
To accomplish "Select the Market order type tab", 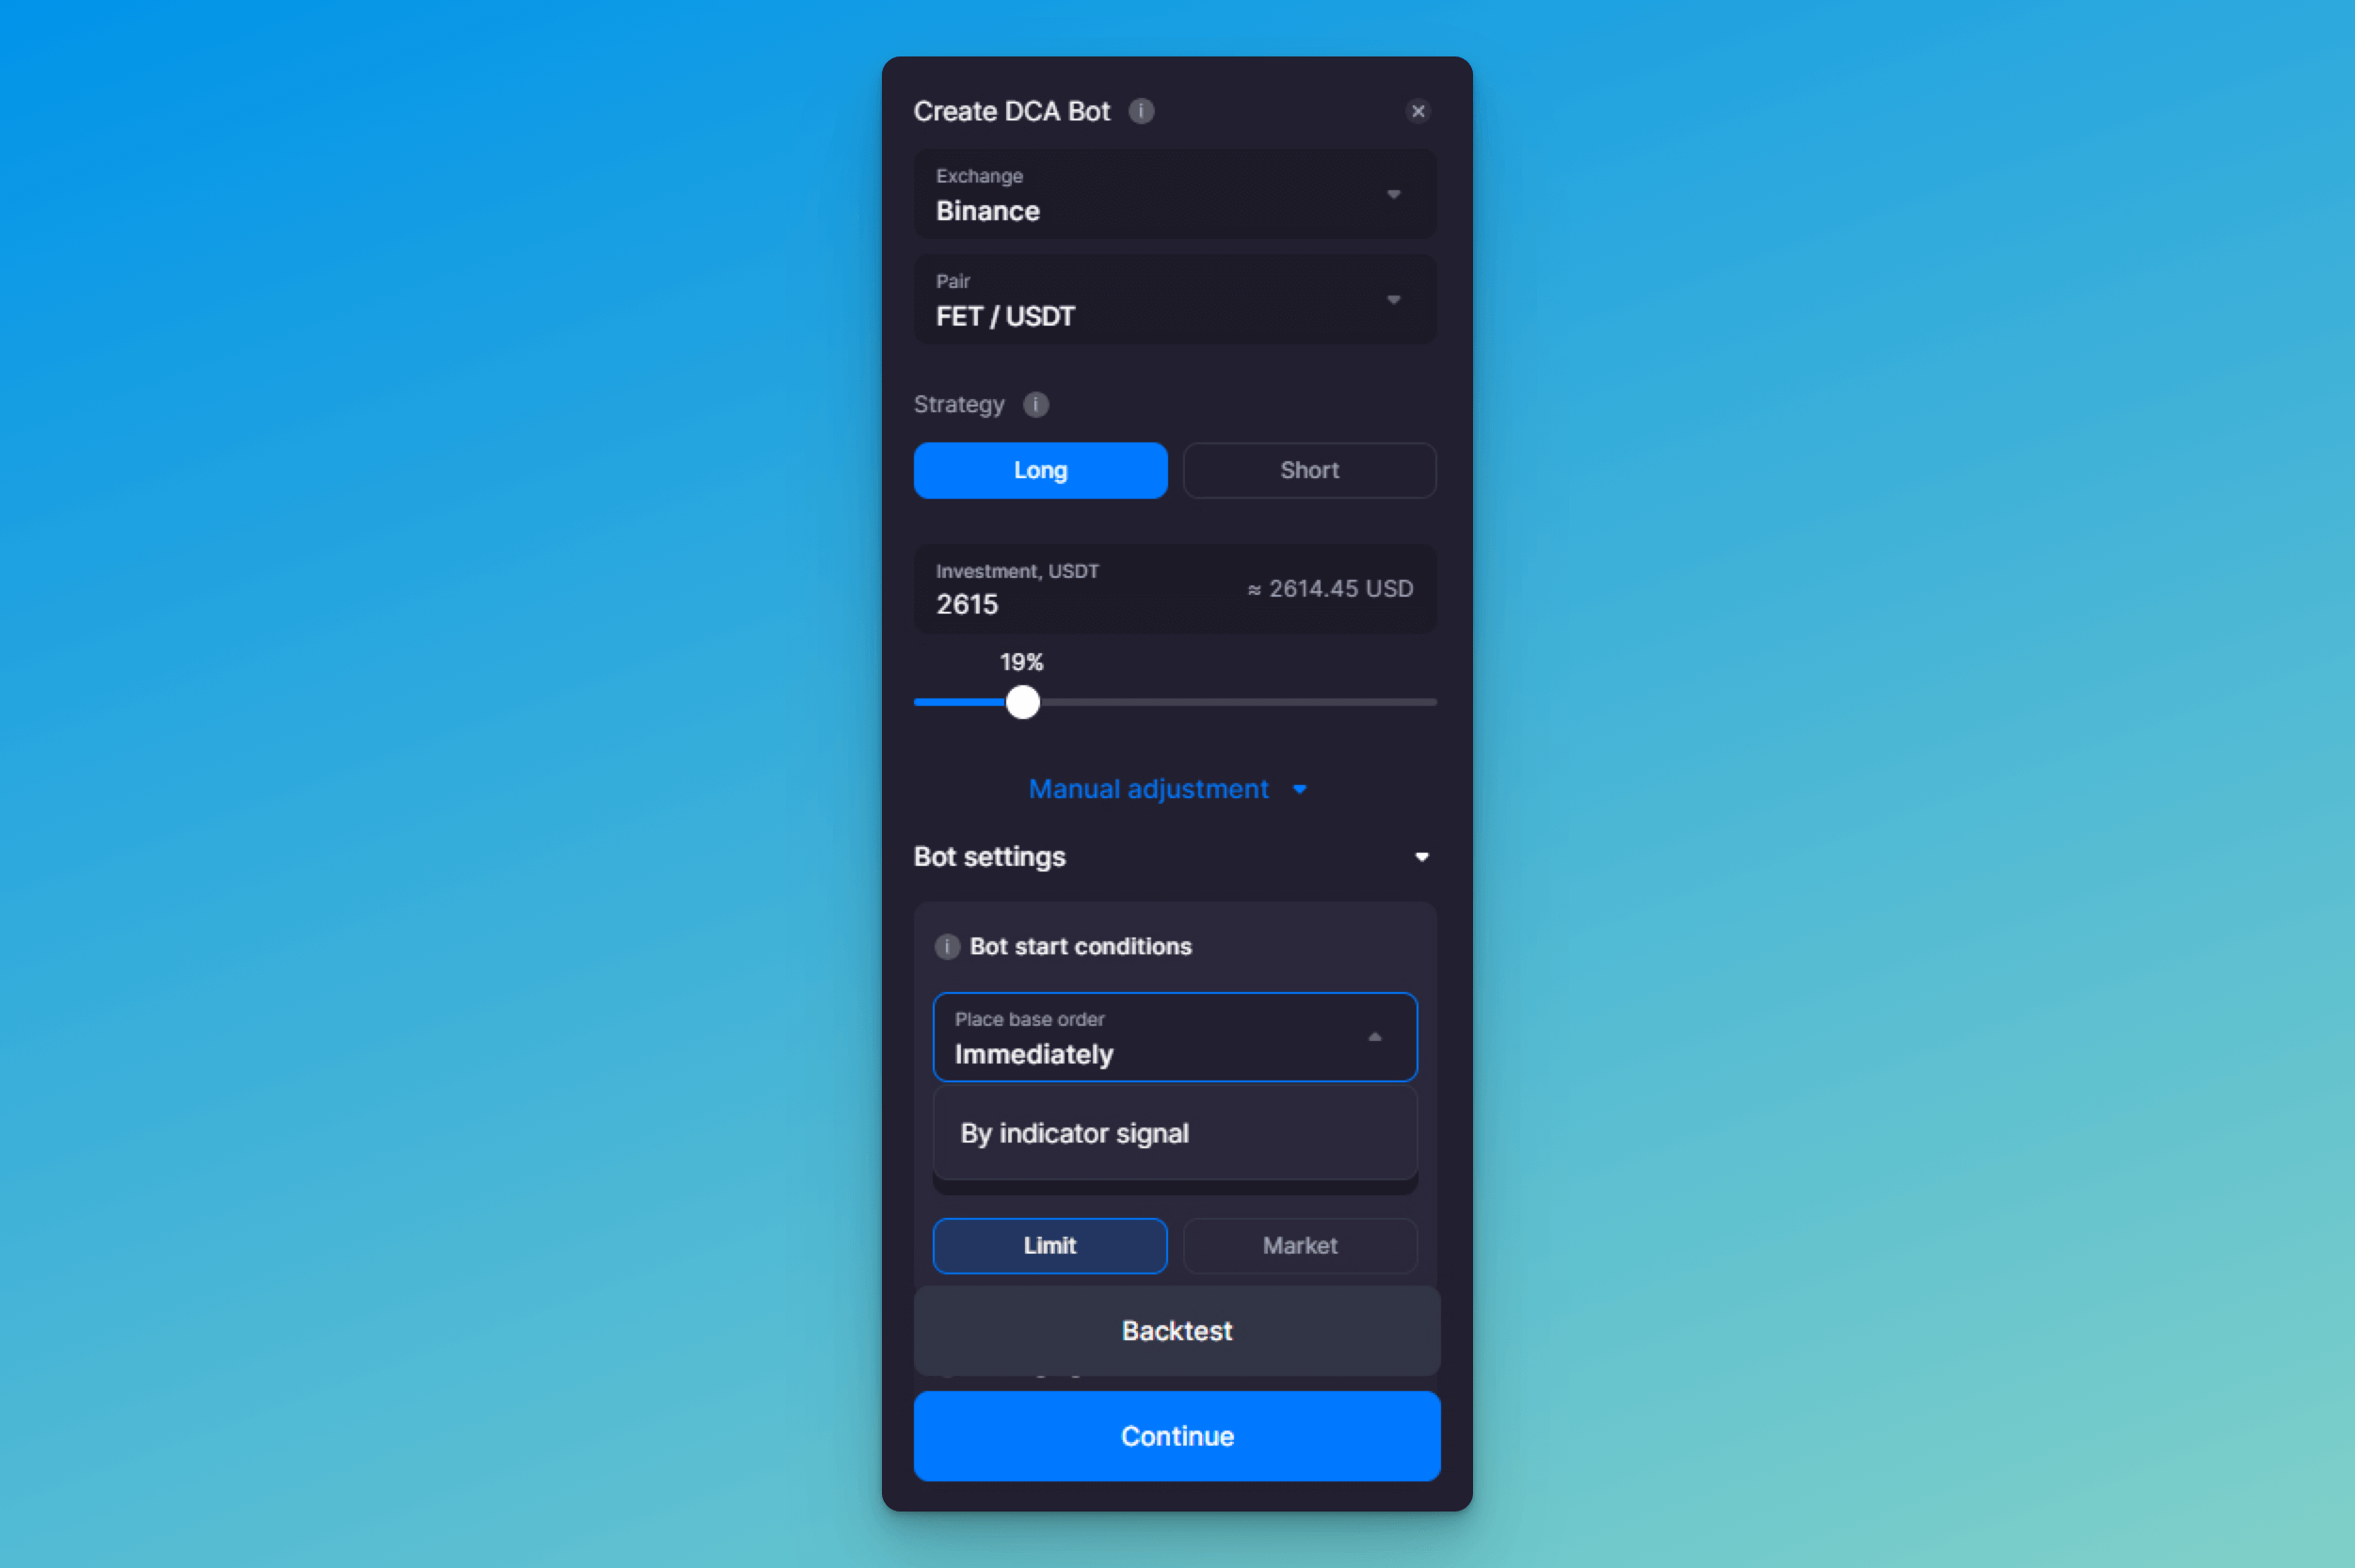I will click(1302, 1244).
